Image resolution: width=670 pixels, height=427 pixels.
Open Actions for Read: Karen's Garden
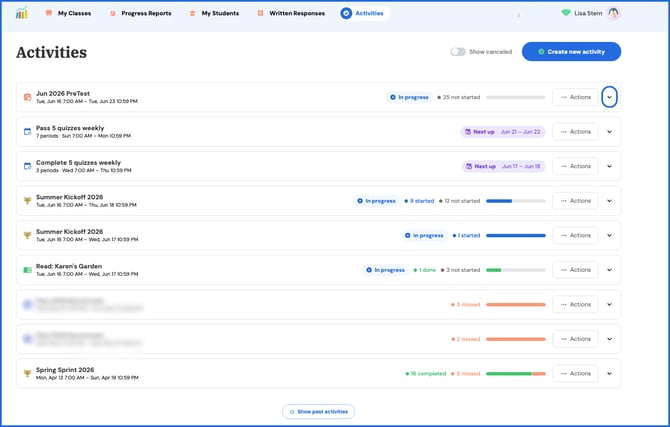(575, 270)
